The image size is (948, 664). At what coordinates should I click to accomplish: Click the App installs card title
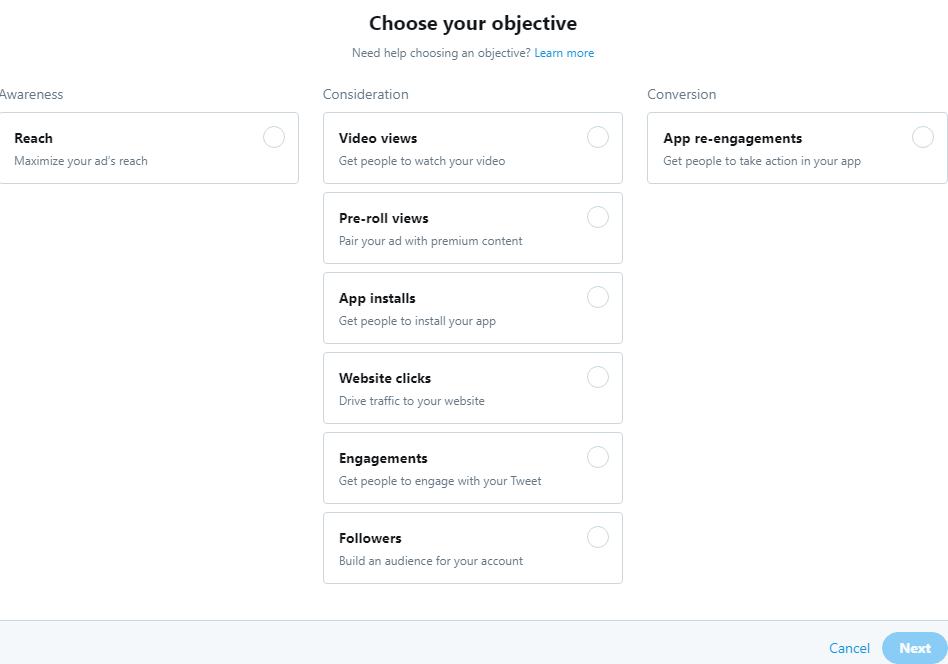click(377, 298)
